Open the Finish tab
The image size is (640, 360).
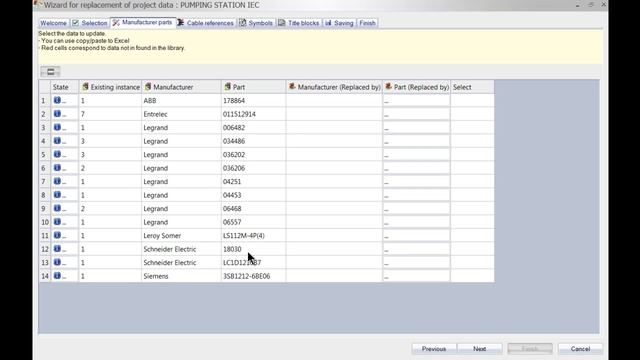point(367,23)
